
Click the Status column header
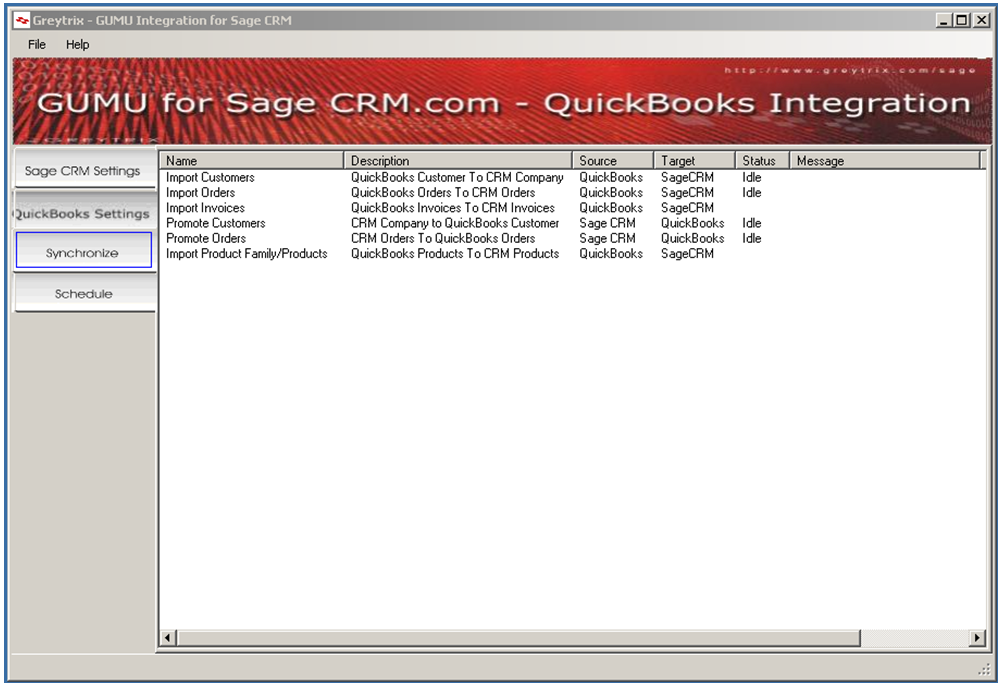pyautogui.click(x=762, y=161)
